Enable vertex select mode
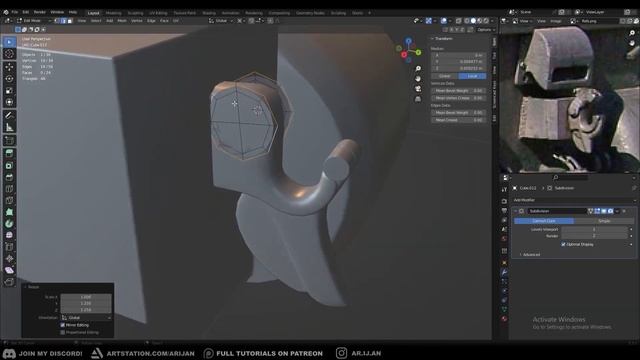This screenshot has width=640, height=360. click(x=57, y=20)
